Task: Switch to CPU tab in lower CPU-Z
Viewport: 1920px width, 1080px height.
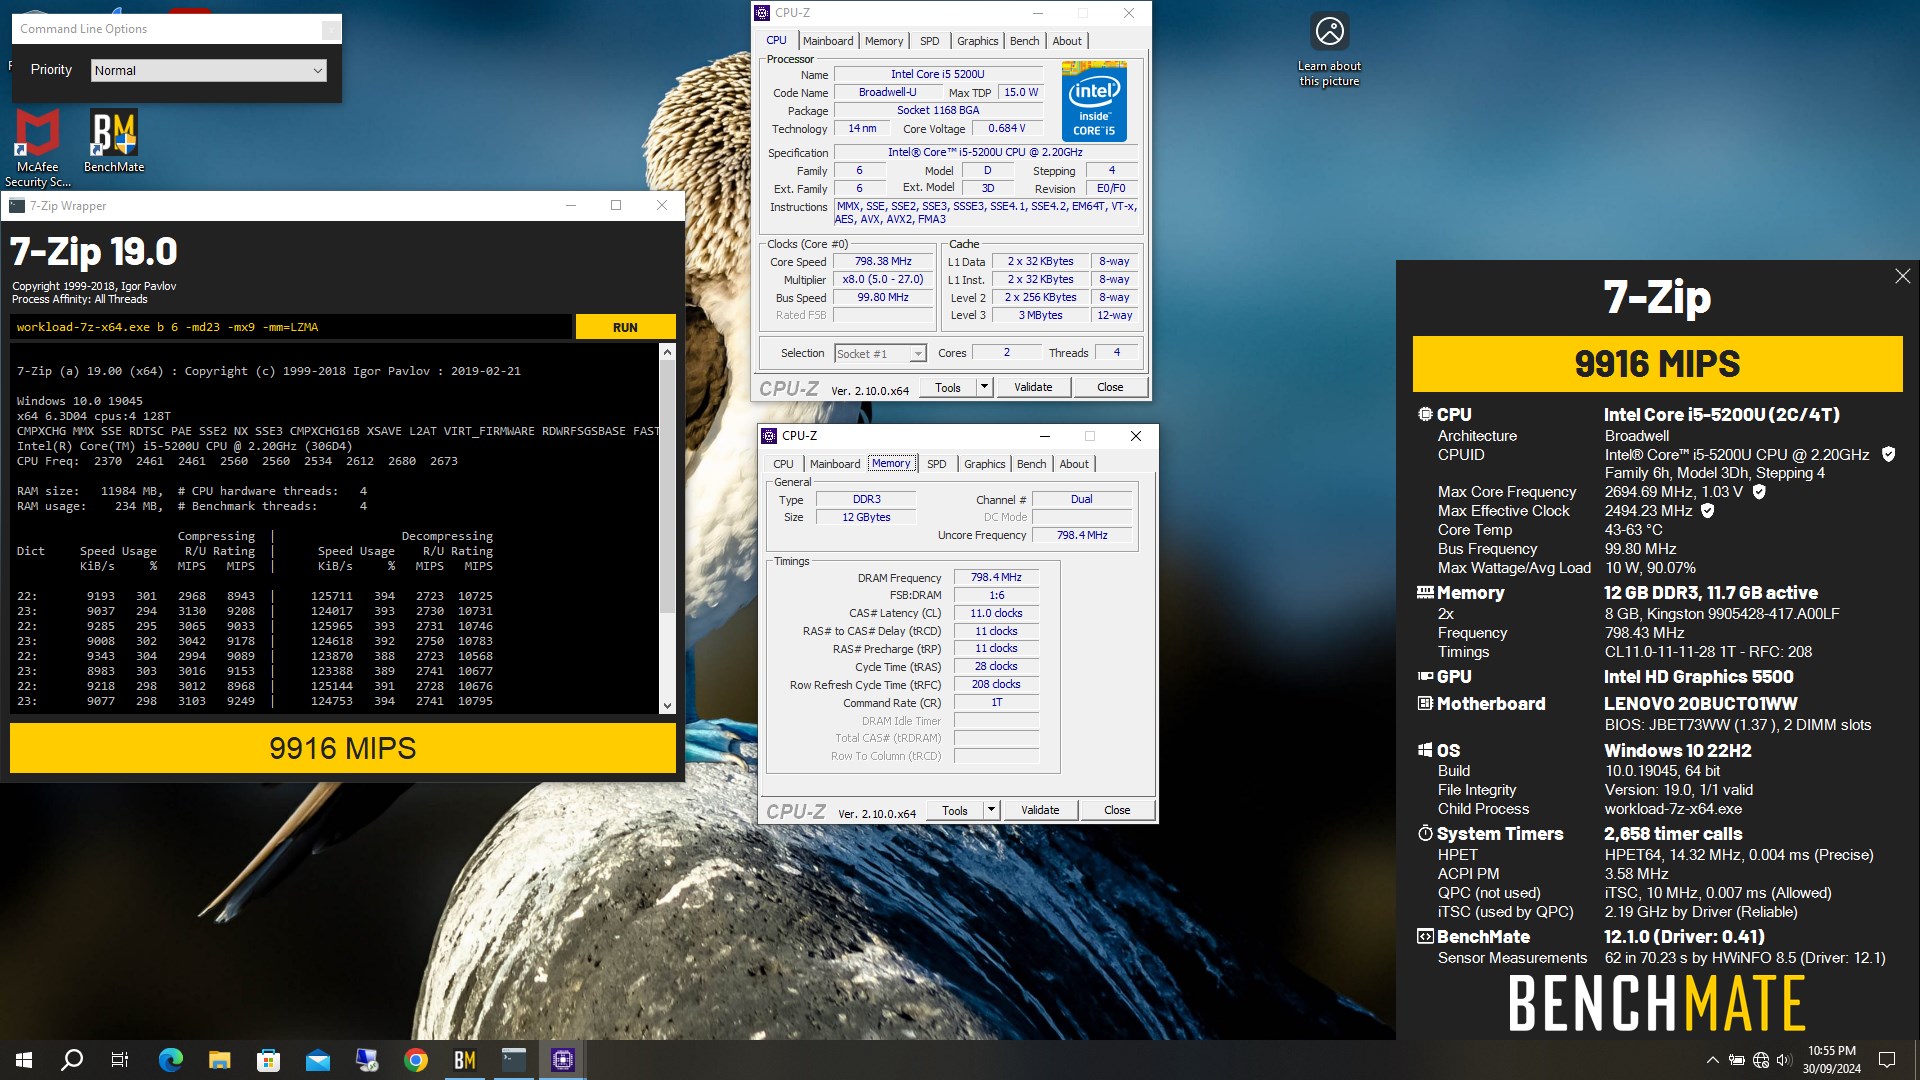Action: coord(783,464)
